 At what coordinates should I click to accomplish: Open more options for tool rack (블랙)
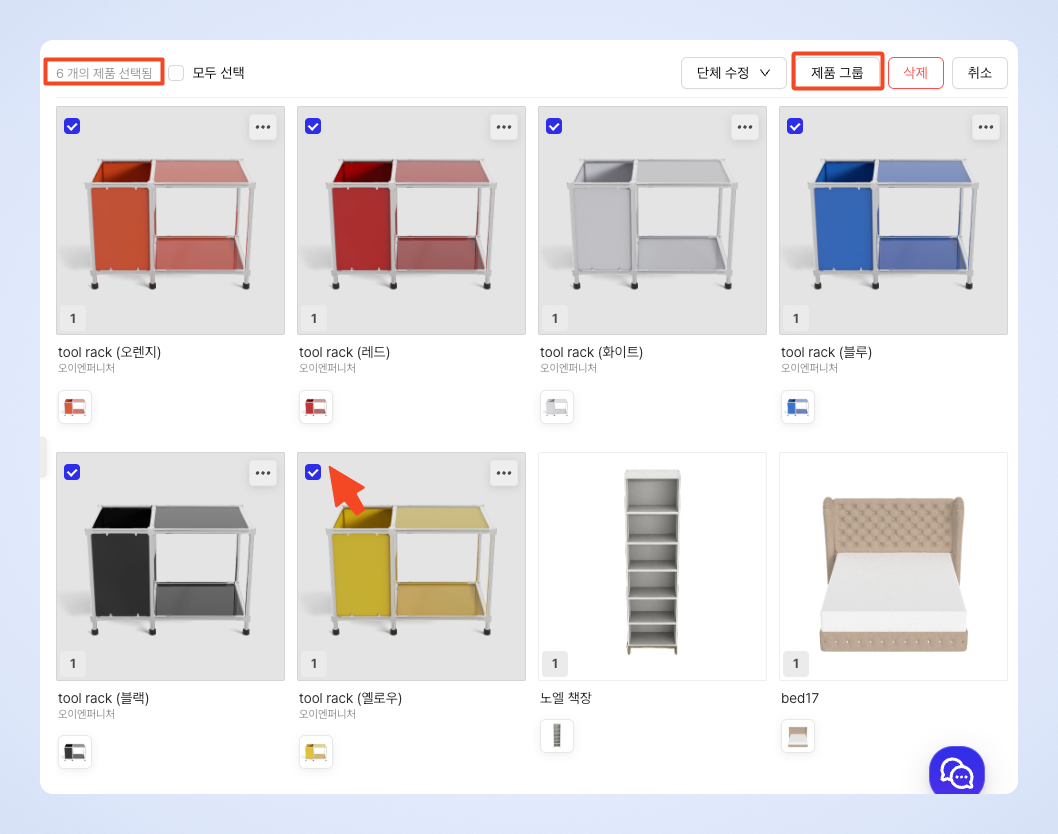click(263, 473)
